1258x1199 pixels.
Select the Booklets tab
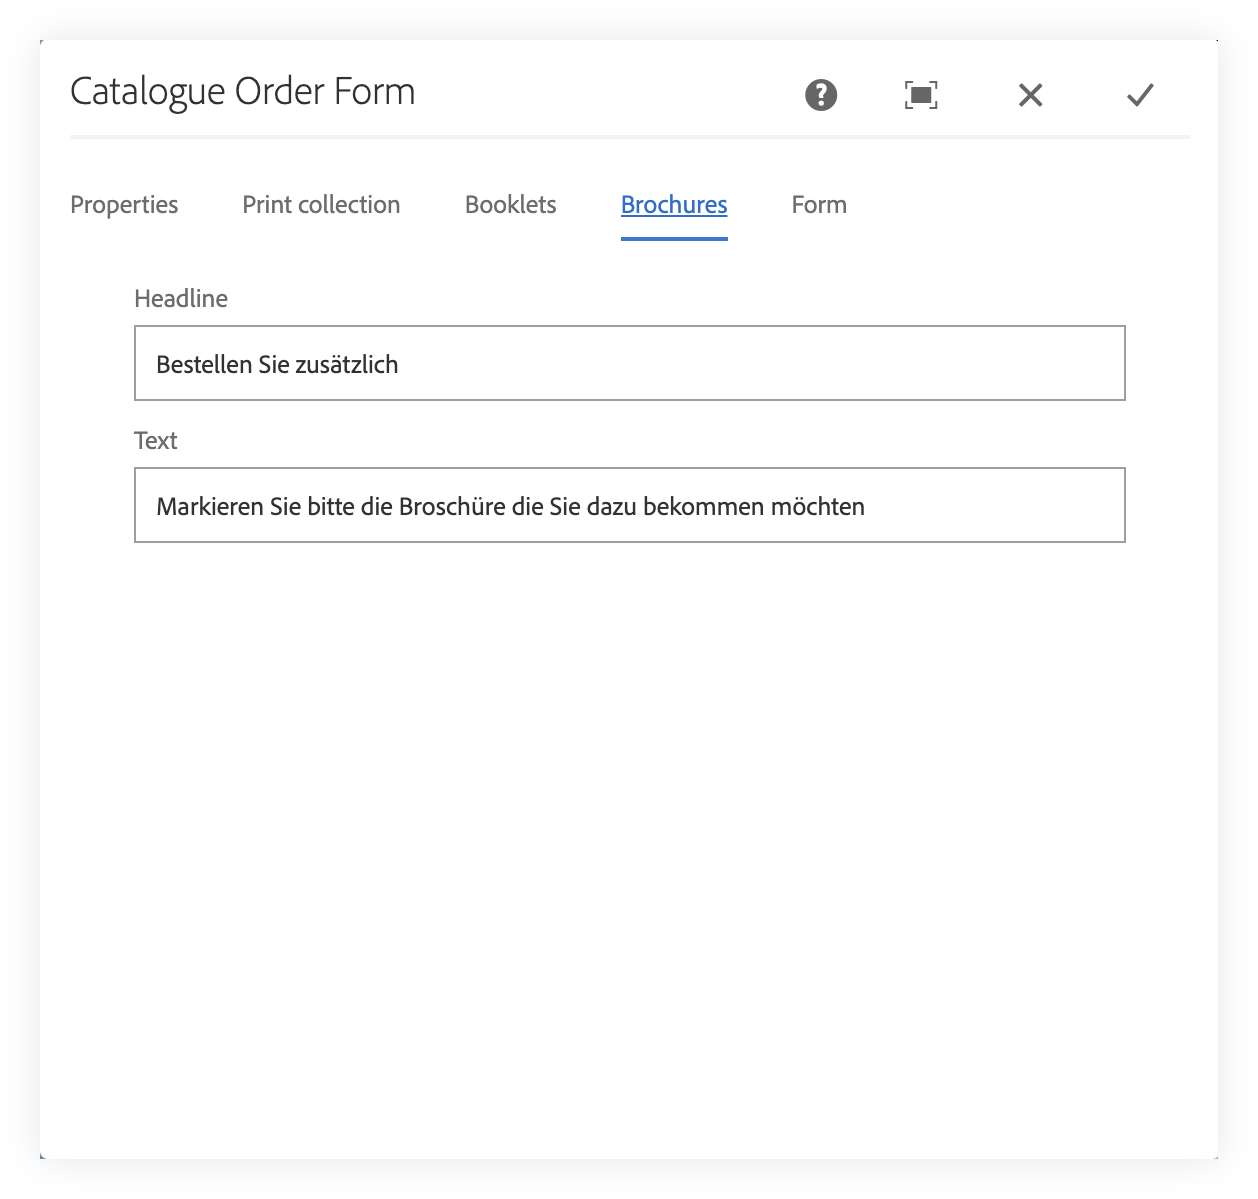(x=510, y=205)
